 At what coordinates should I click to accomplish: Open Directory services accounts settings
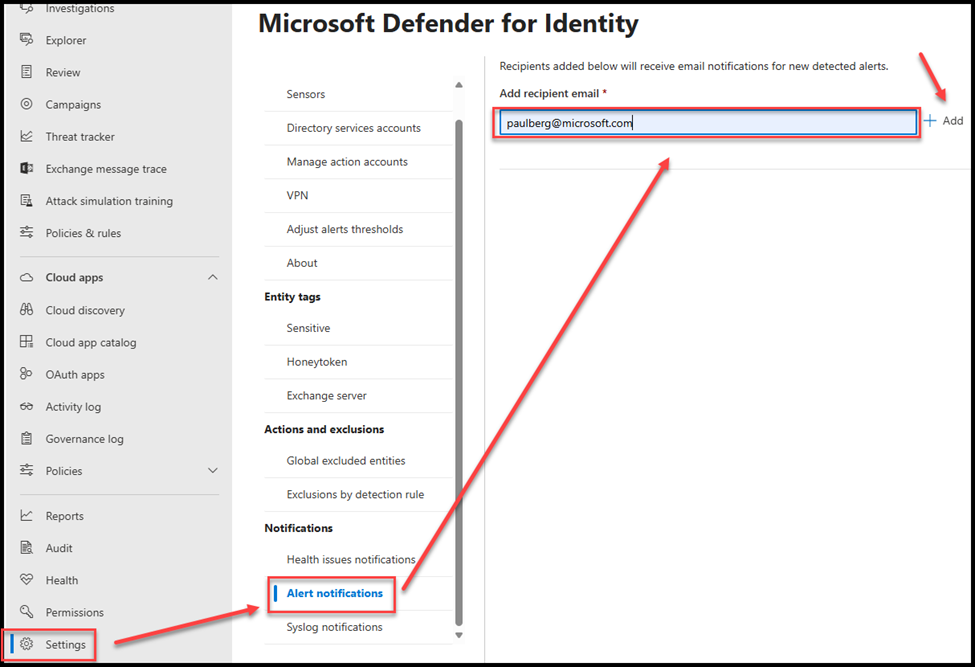point(353,127)
